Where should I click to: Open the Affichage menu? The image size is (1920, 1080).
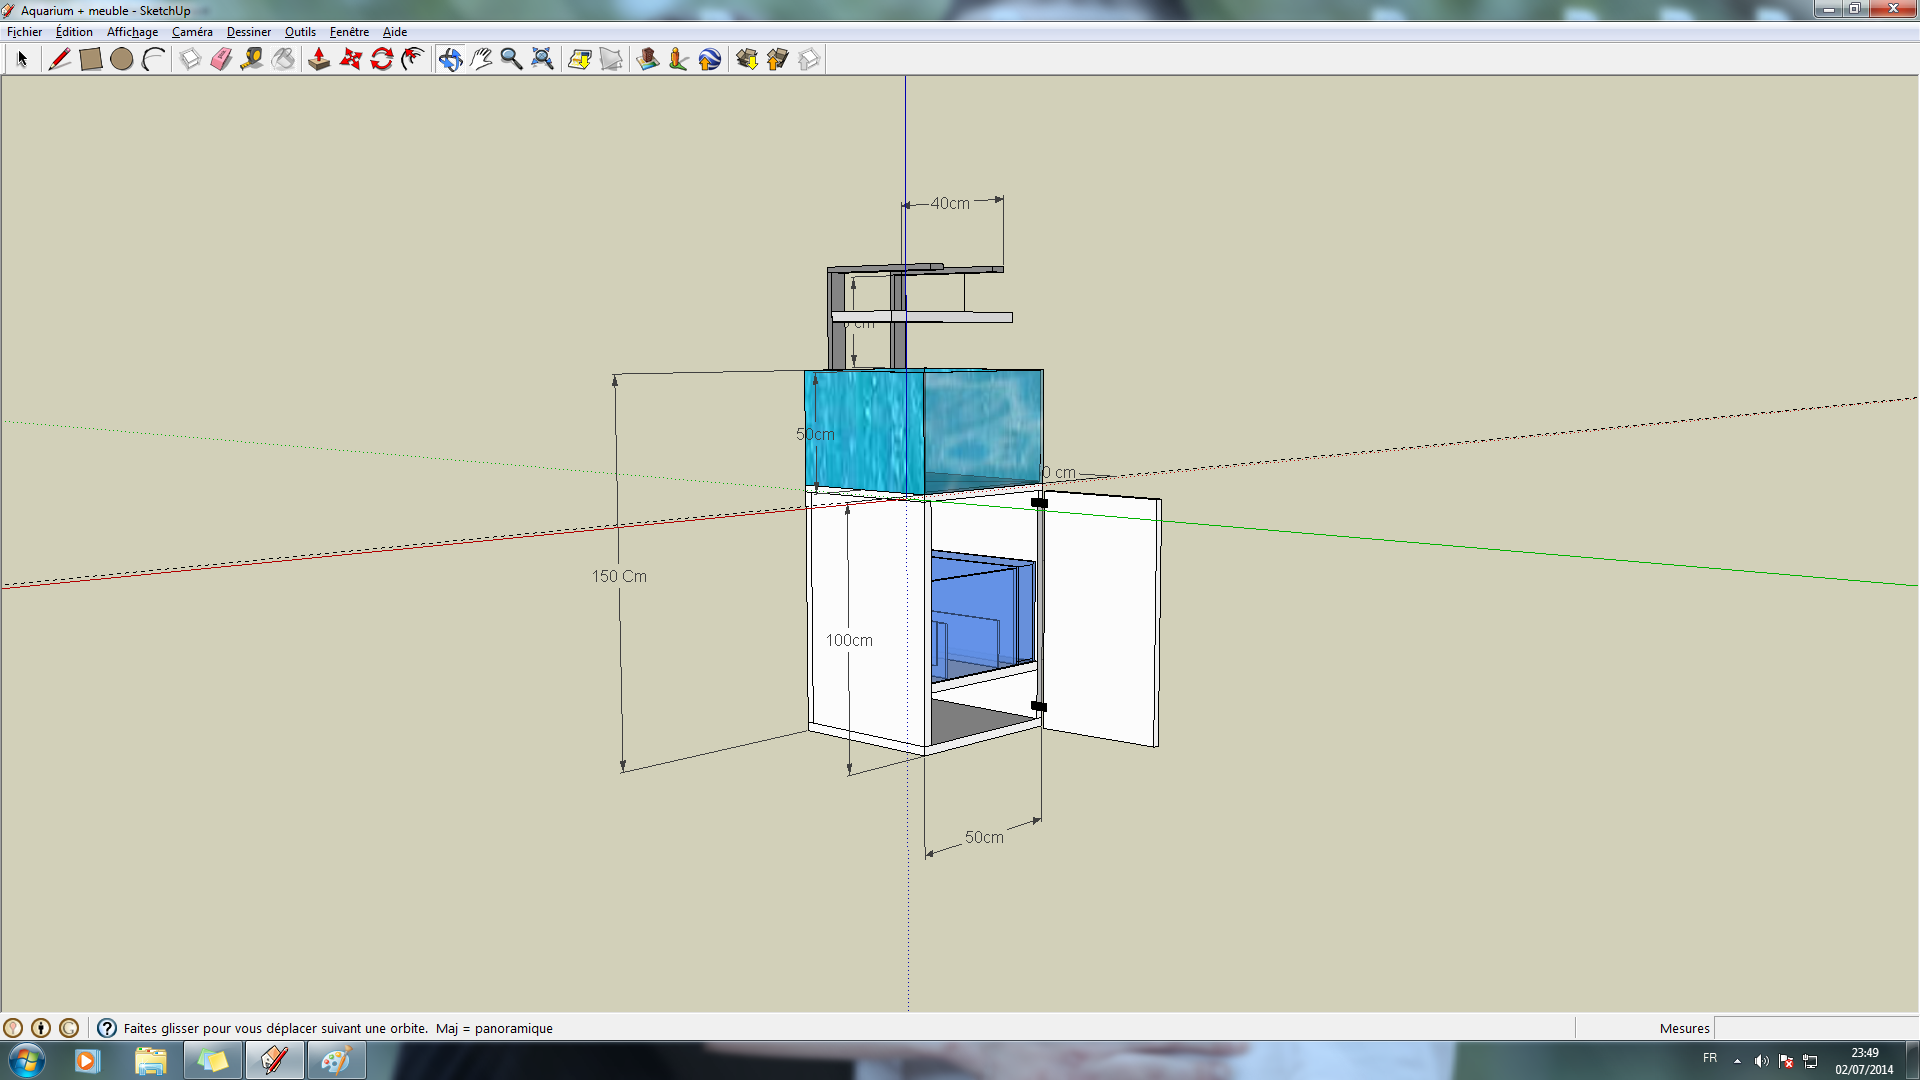(132, 30)
